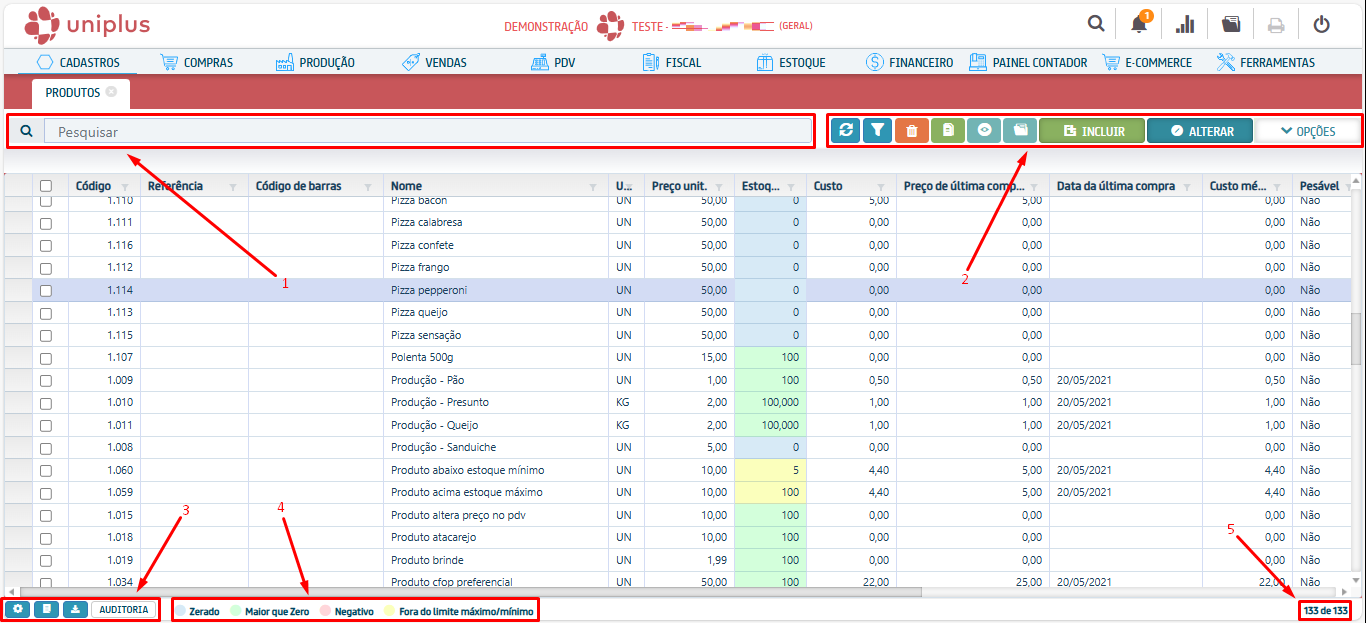Screen dimensions: 1366x623
Task: Open grid settings gear button
Action: pyautogui.click(x=17, y=609)
